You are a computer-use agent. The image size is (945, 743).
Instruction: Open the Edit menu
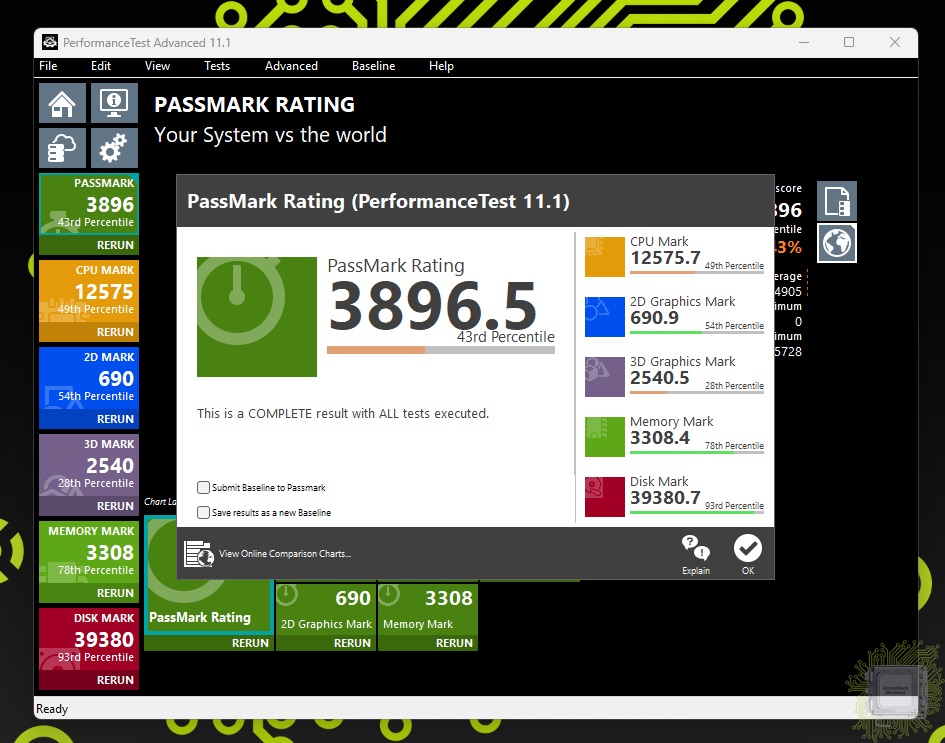pyautogui.click(x=101, y=66)
